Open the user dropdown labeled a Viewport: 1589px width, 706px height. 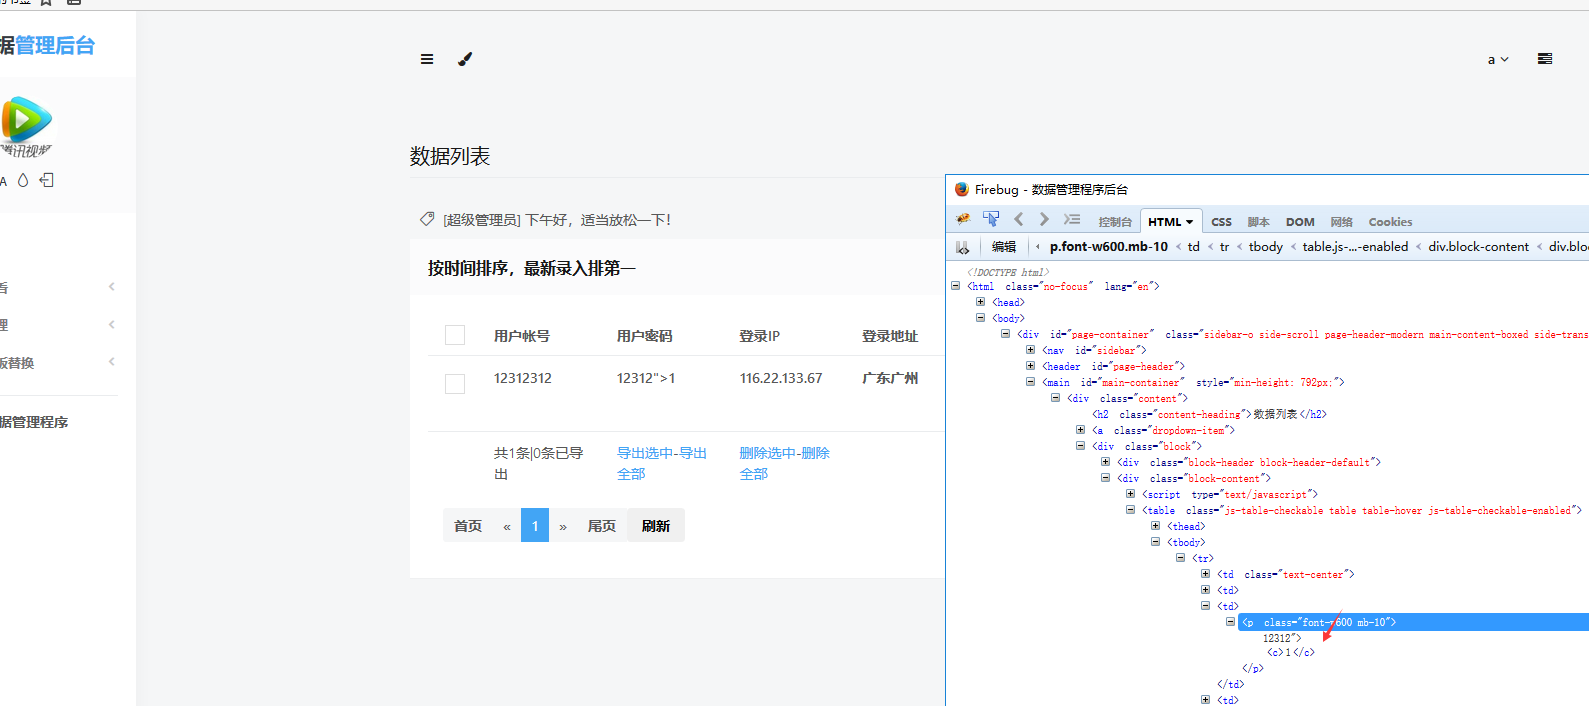[x=1498, y=60]
